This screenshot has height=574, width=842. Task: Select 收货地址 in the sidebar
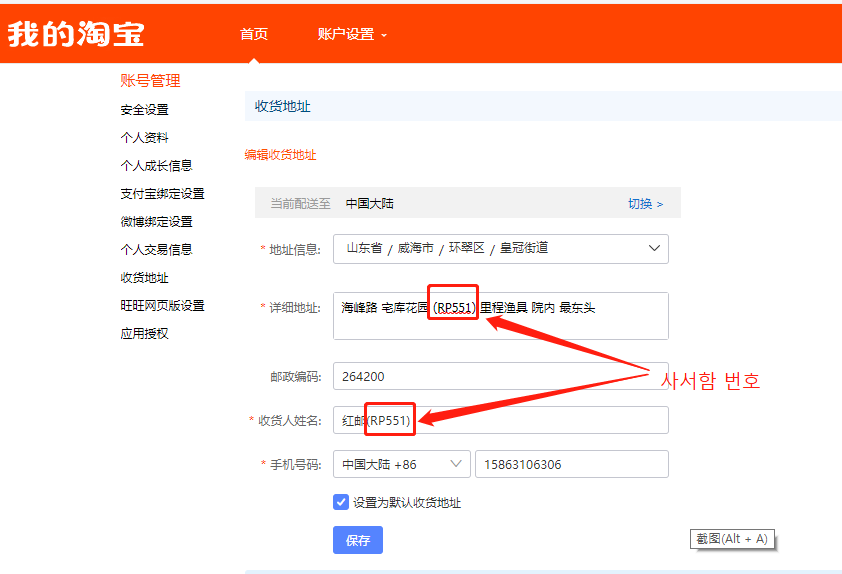[x=144, y=278]
